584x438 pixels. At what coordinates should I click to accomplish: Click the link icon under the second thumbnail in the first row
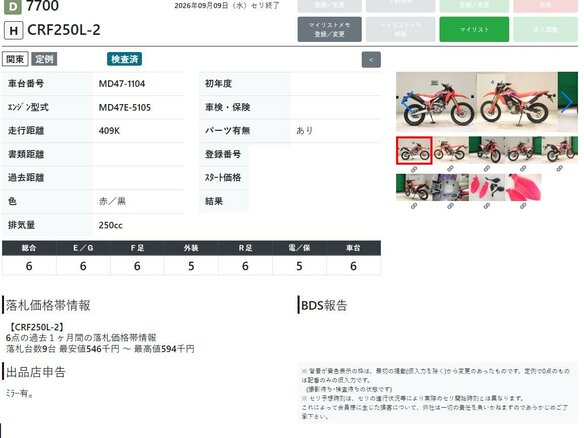coord(450,169)
